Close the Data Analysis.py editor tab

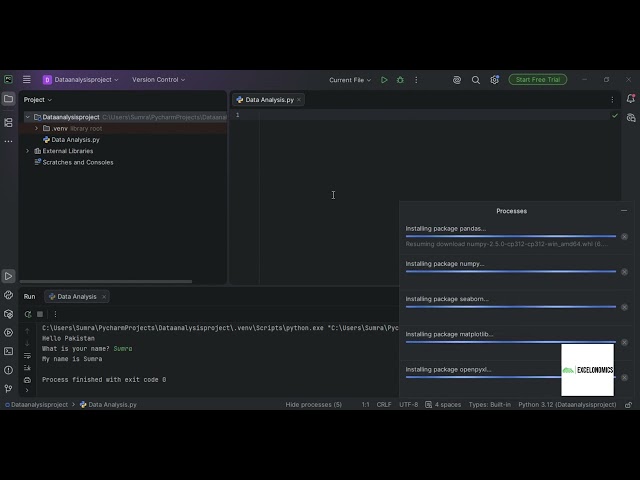(299, 100)
